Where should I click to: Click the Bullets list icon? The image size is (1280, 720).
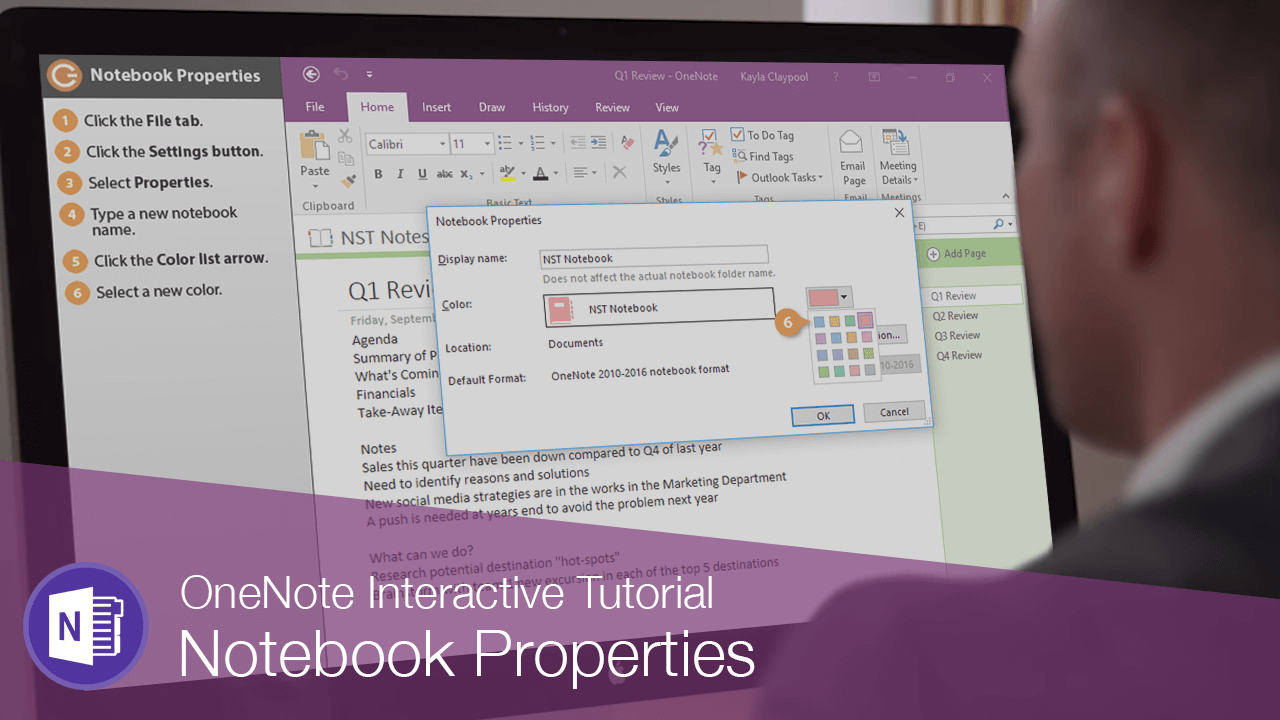tap(505, 142)
